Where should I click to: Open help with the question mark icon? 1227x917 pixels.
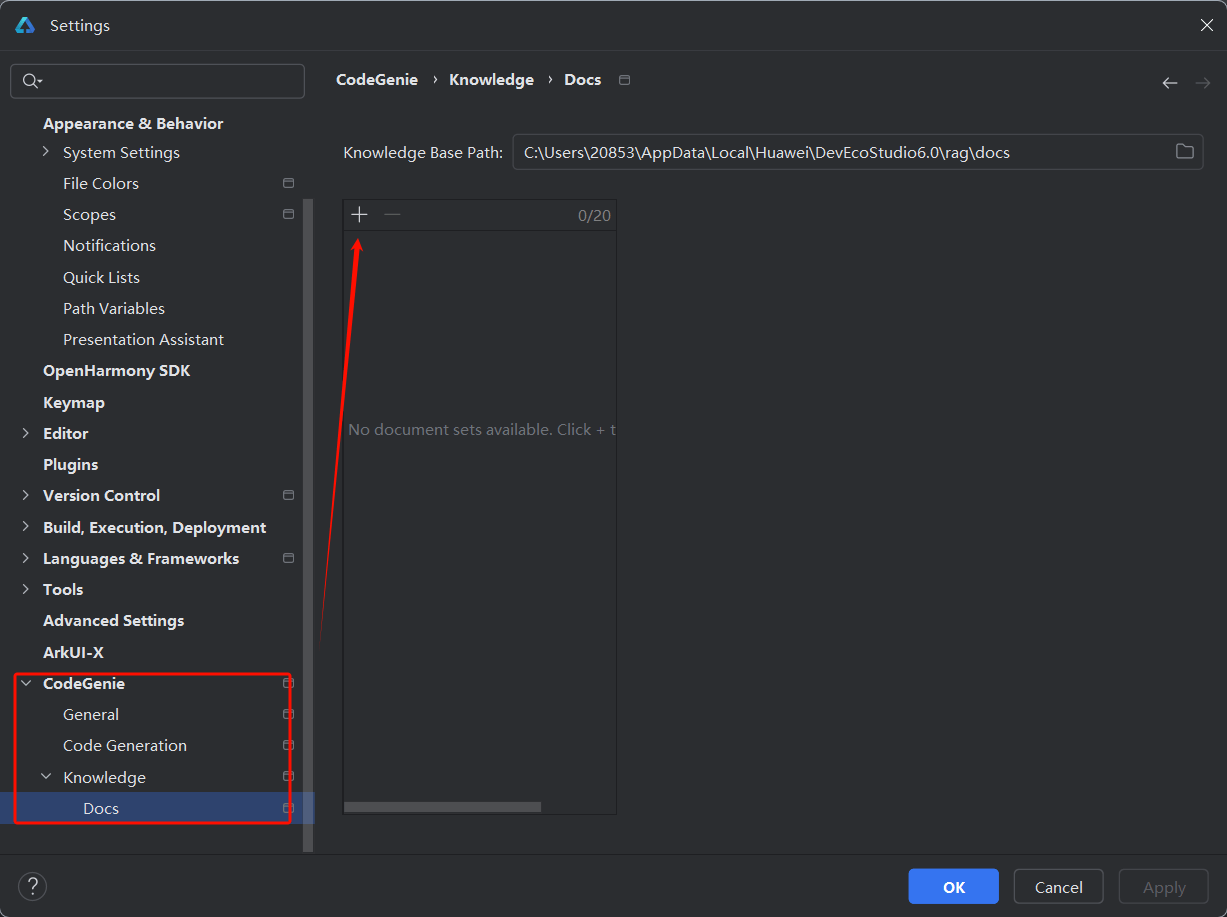[x=32, y=886]
